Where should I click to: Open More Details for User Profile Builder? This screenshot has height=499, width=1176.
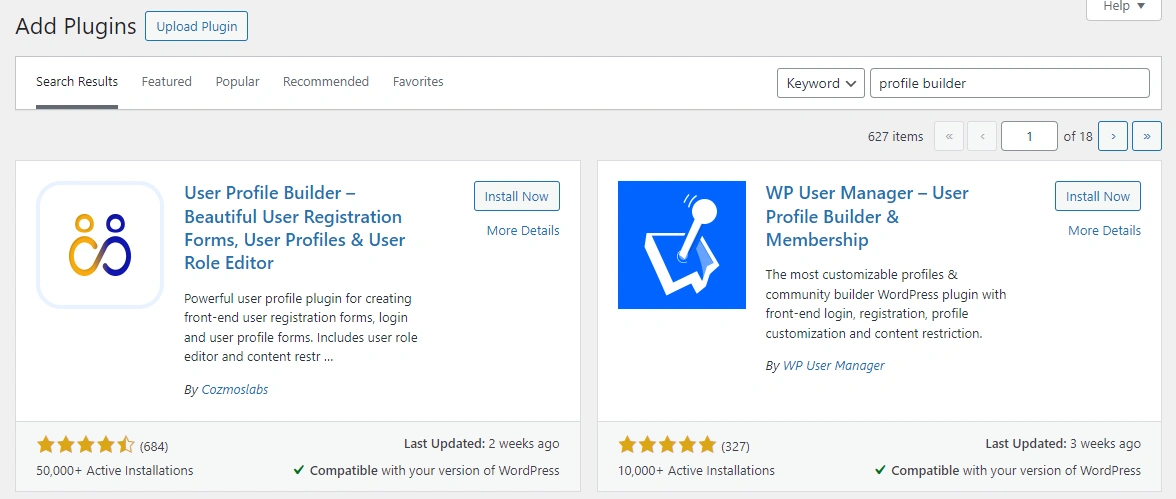522,231
